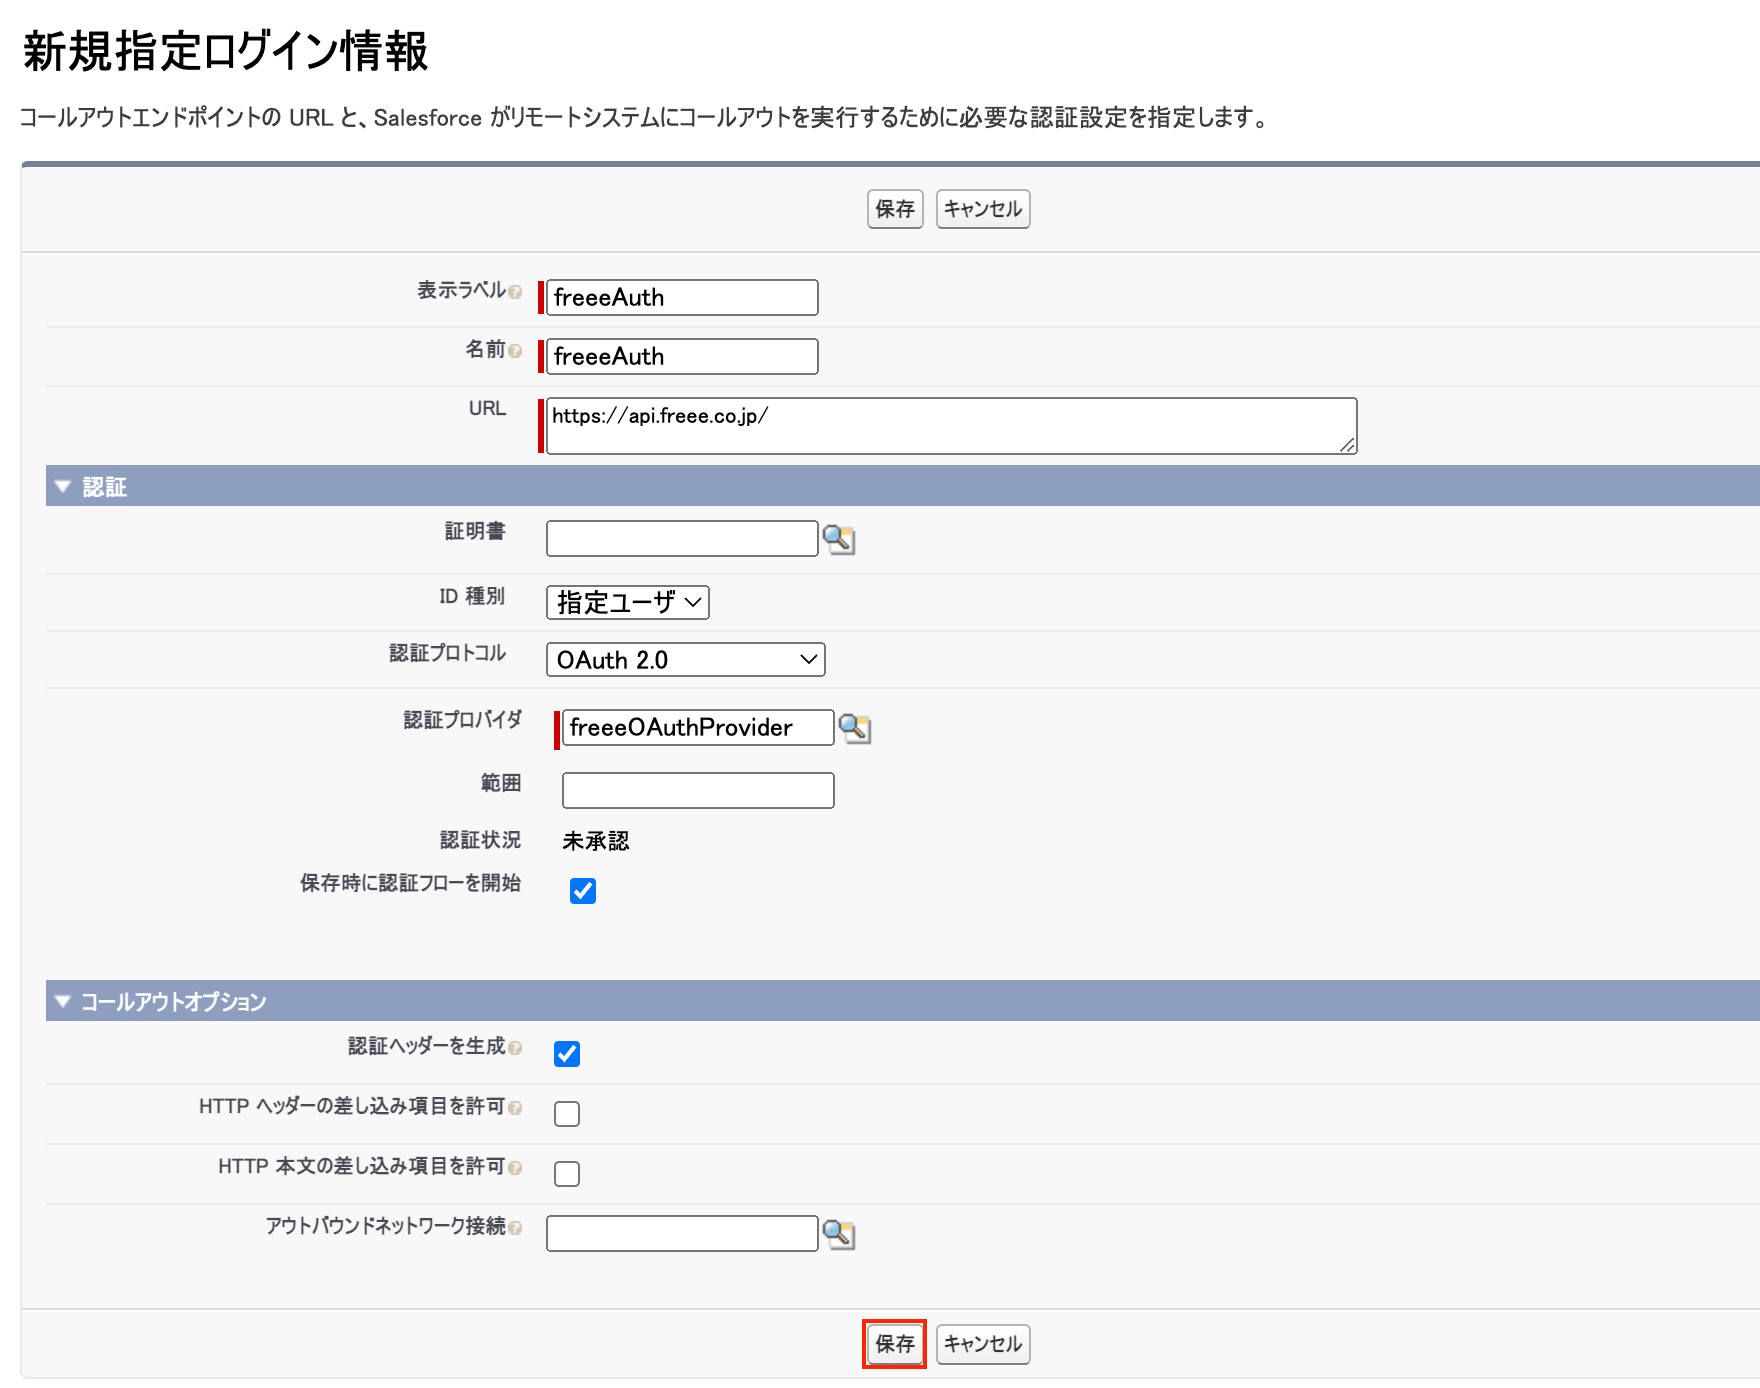Open the 認証プロトコル OAuth 2.0 dropdown

(x=685, y=660)
